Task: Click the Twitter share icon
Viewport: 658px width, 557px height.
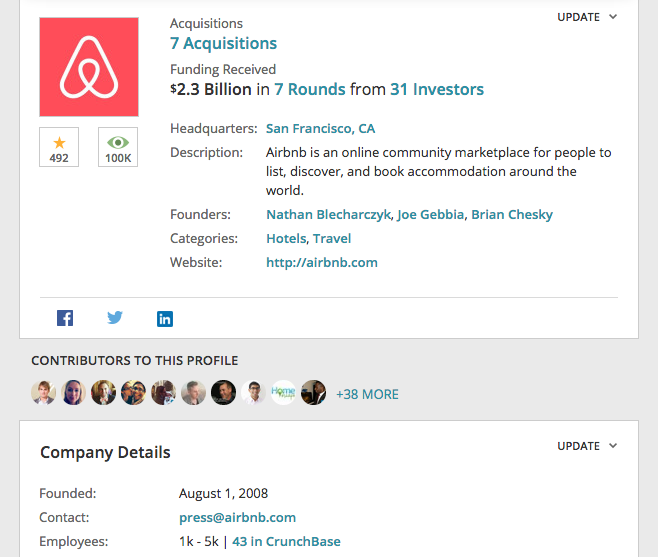Action: click(x=115, y=318)
